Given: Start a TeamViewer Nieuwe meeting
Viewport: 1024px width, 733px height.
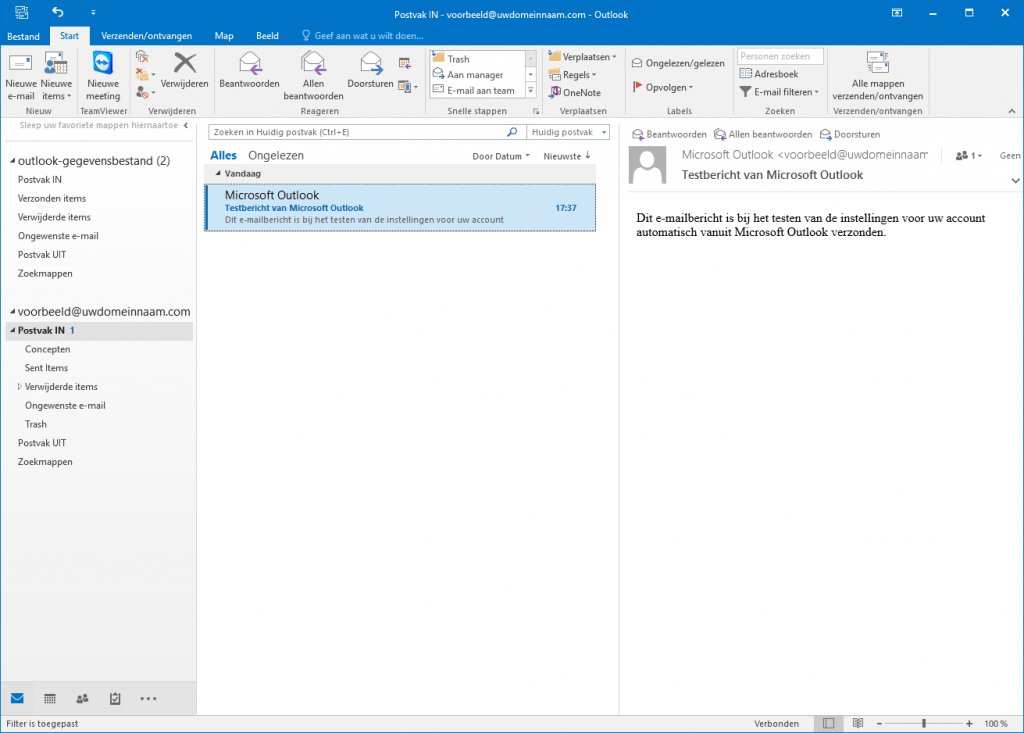Looking at the screenshot, I should (103, 76).
